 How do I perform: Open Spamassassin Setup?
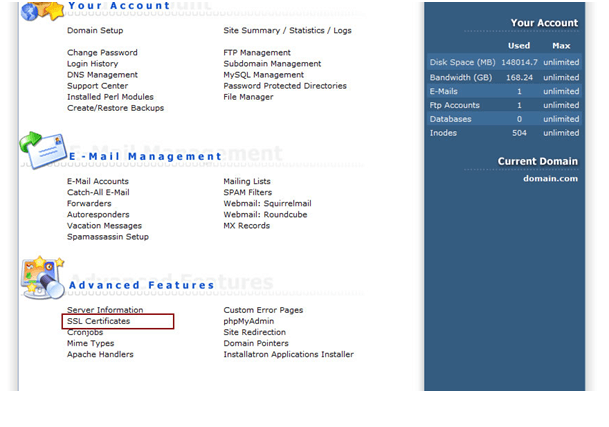[x=108, y=237]
